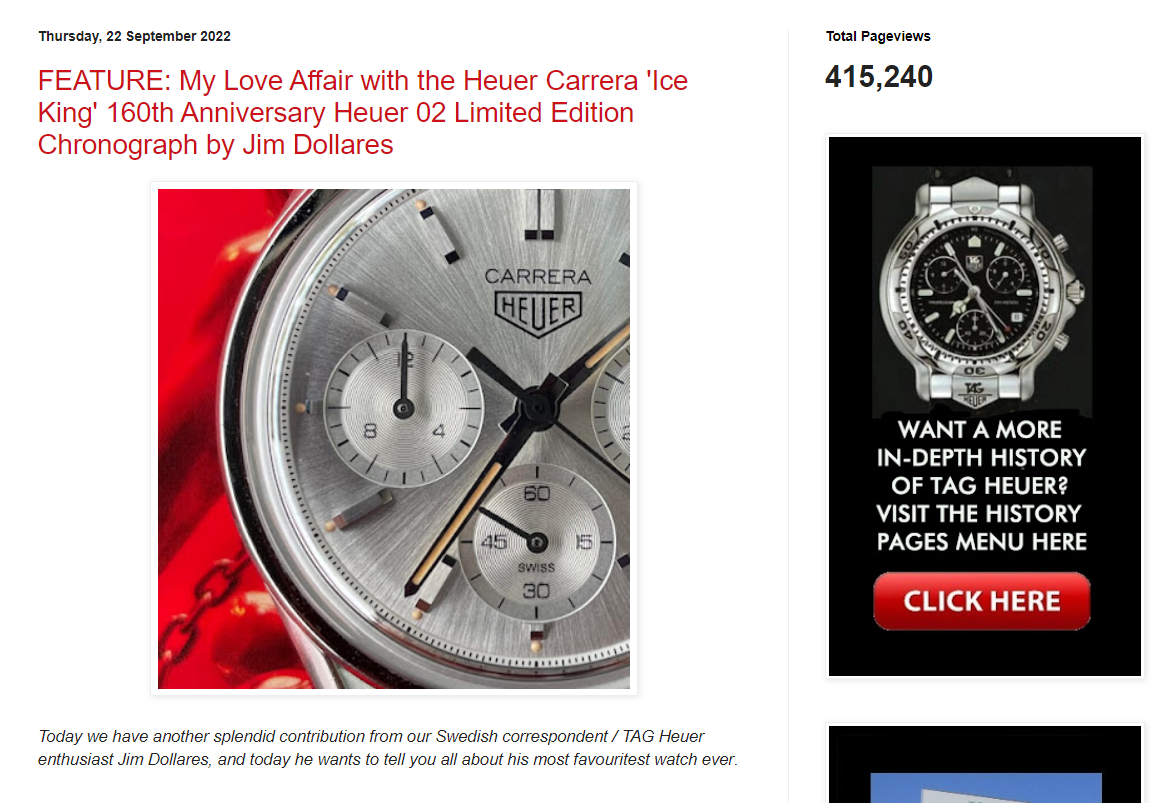Screen dimensions: 1151x803
Task: Click the seconds subdial marked 60 and 30
Action: point(537,542)
